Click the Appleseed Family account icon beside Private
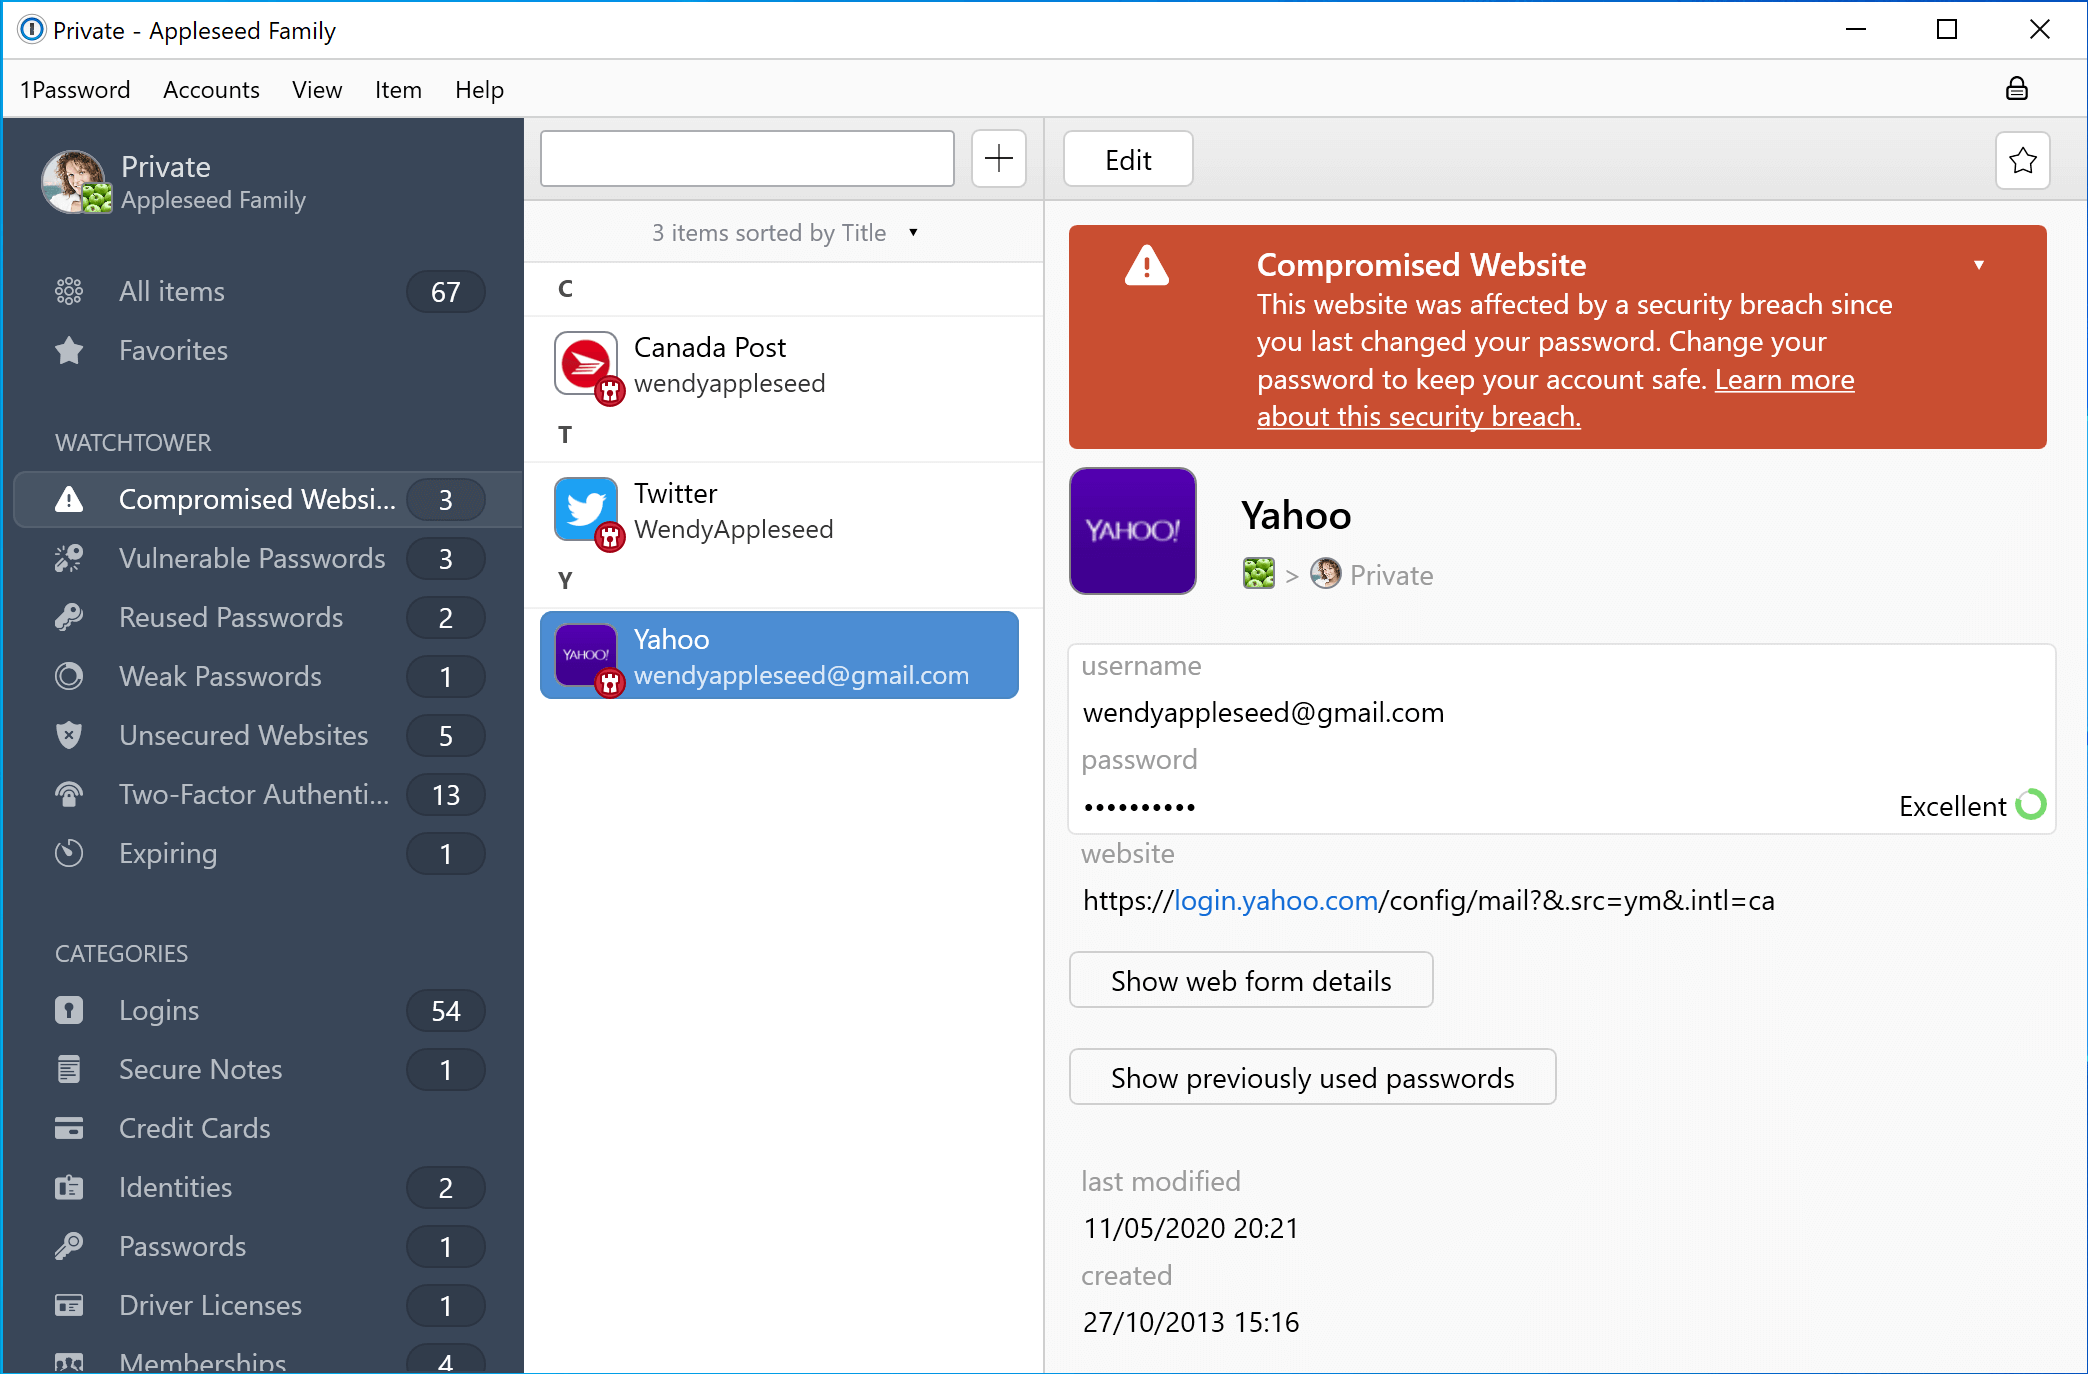The height and width of the screenshot is (1374, 2088). tap(1259, 574)
